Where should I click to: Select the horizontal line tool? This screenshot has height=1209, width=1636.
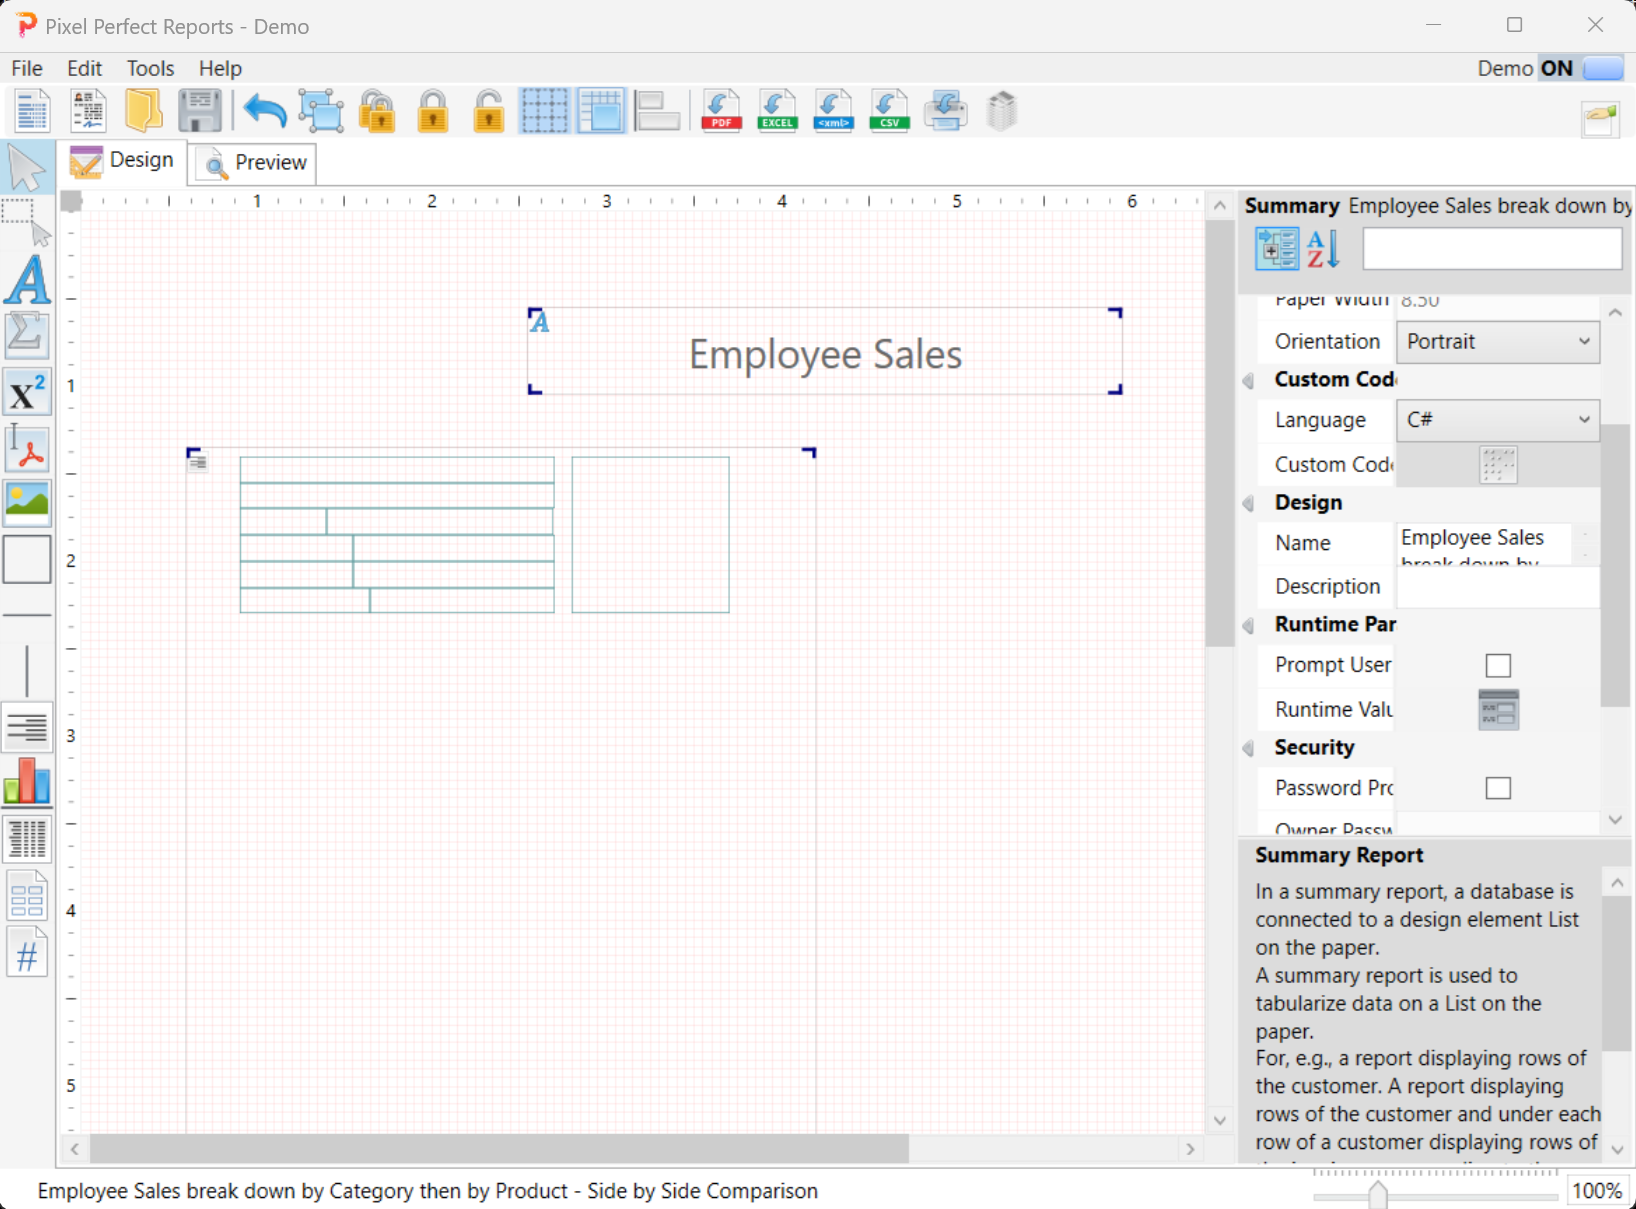coord(26,614)
